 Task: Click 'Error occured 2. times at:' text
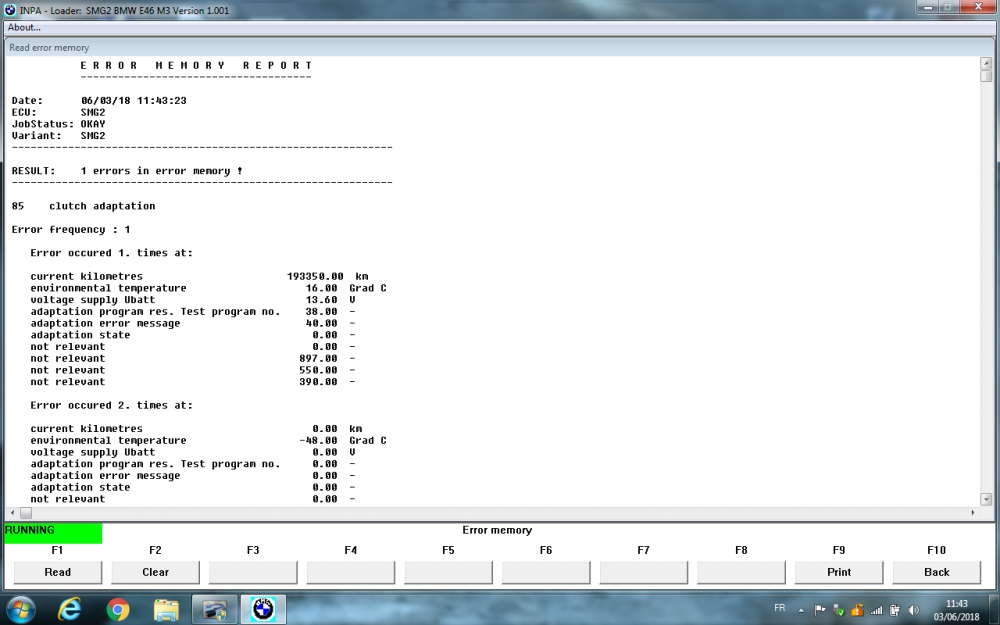tap(112, 405)
